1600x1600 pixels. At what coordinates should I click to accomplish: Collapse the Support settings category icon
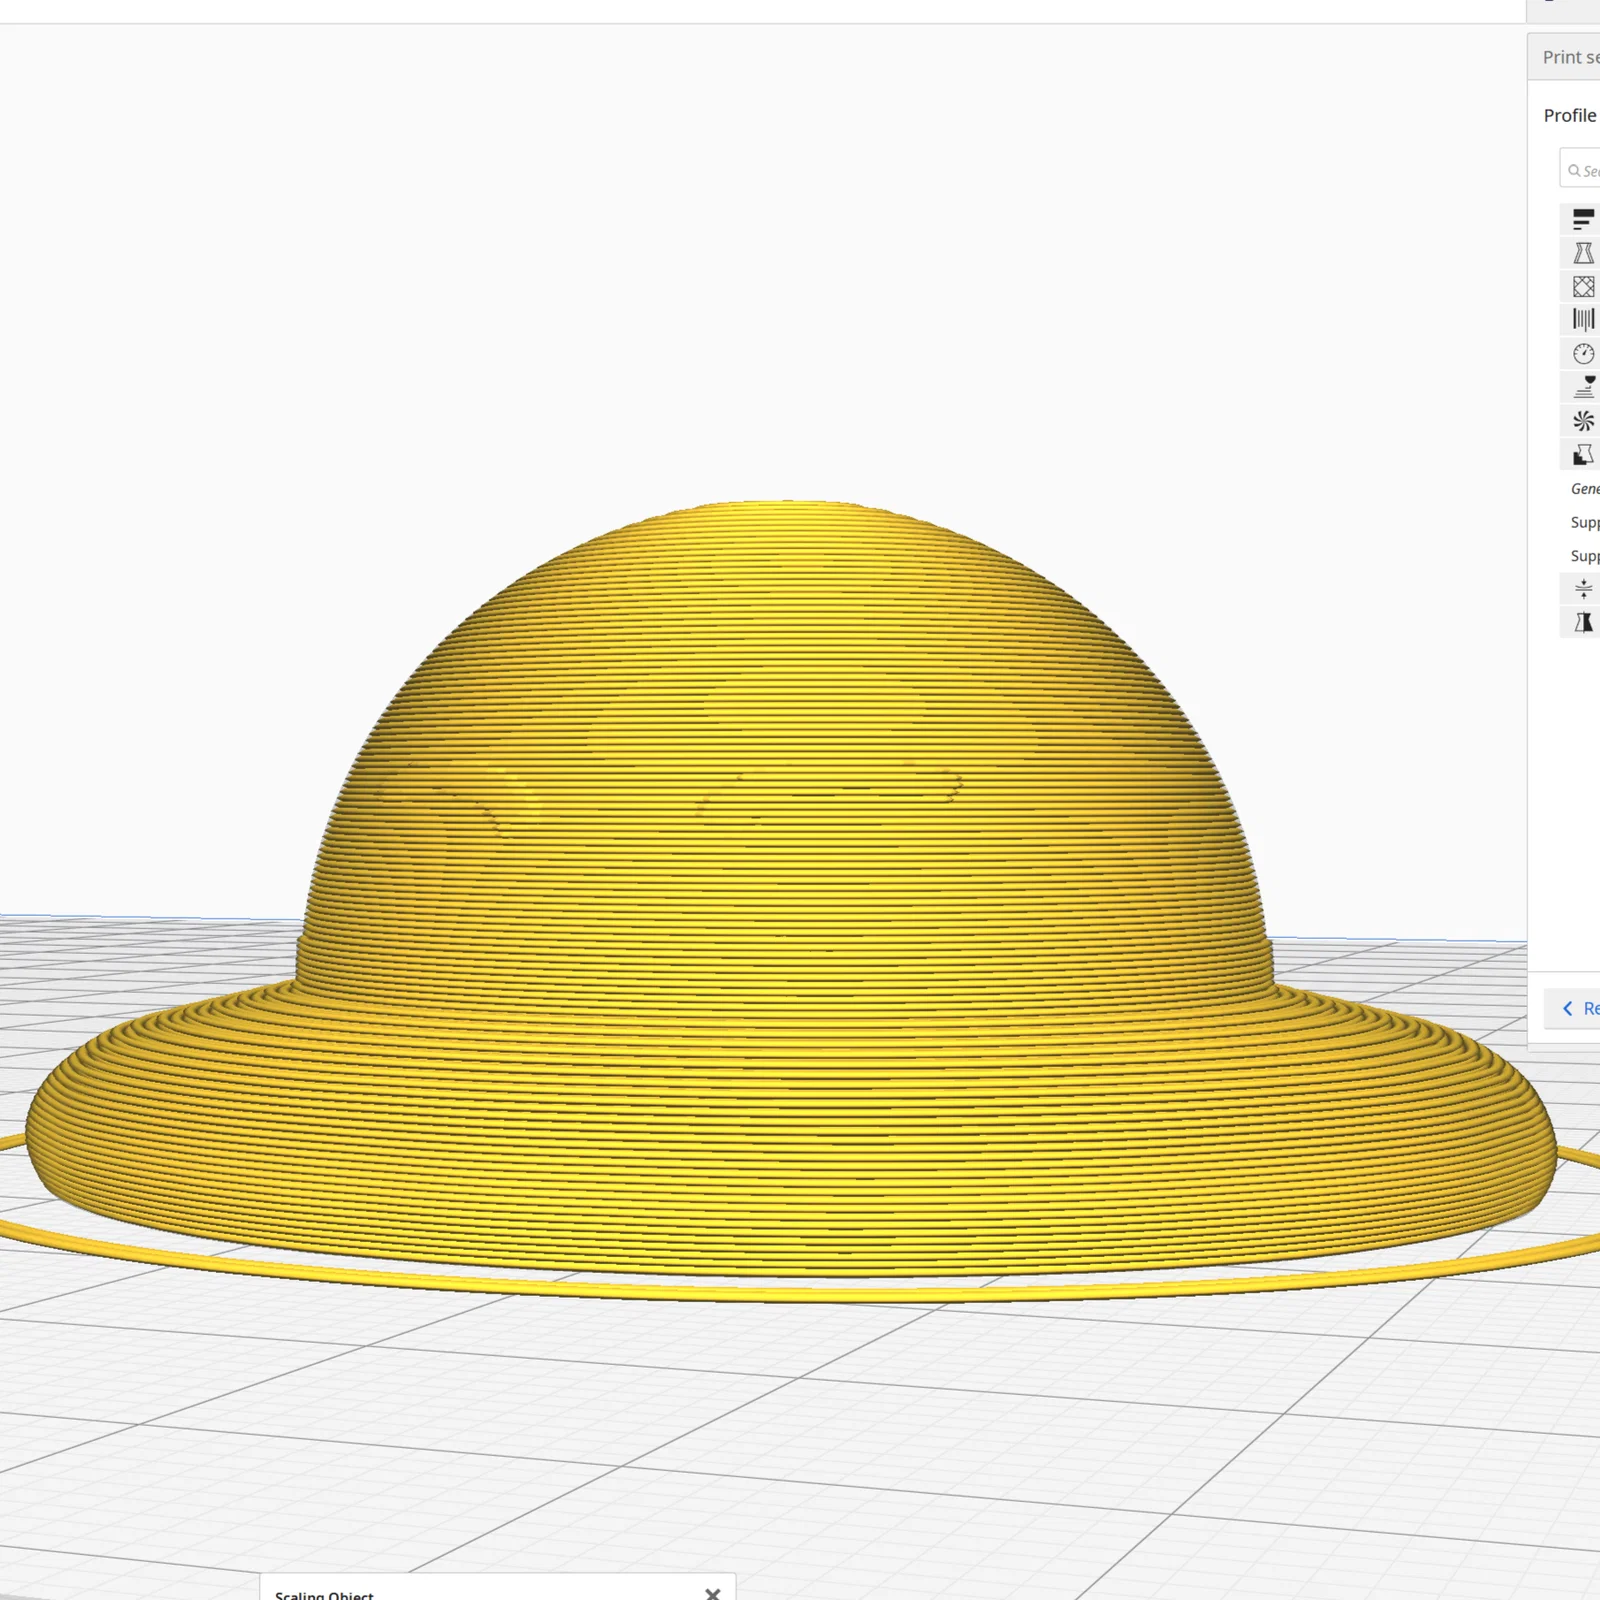[1583, 455]
